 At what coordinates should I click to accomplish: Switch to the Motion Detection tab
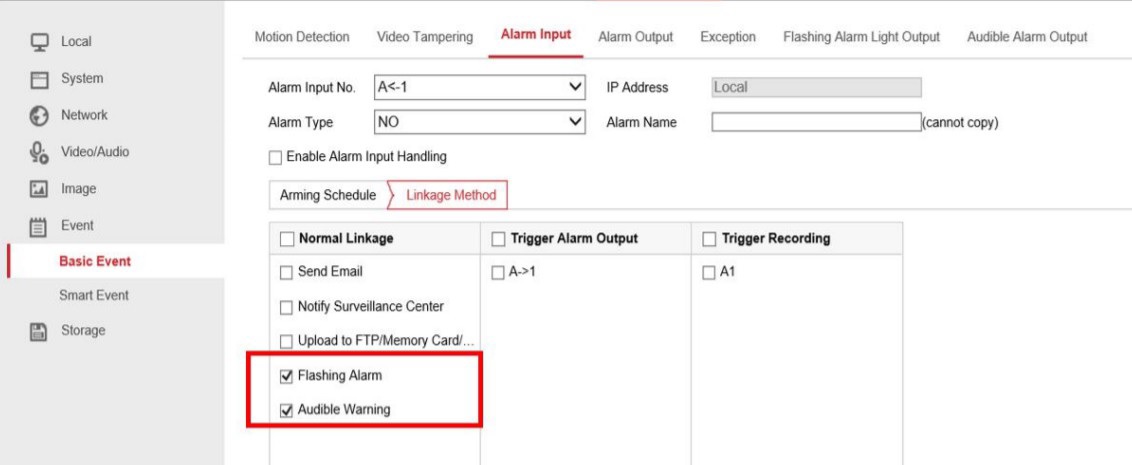click(302, 37)
